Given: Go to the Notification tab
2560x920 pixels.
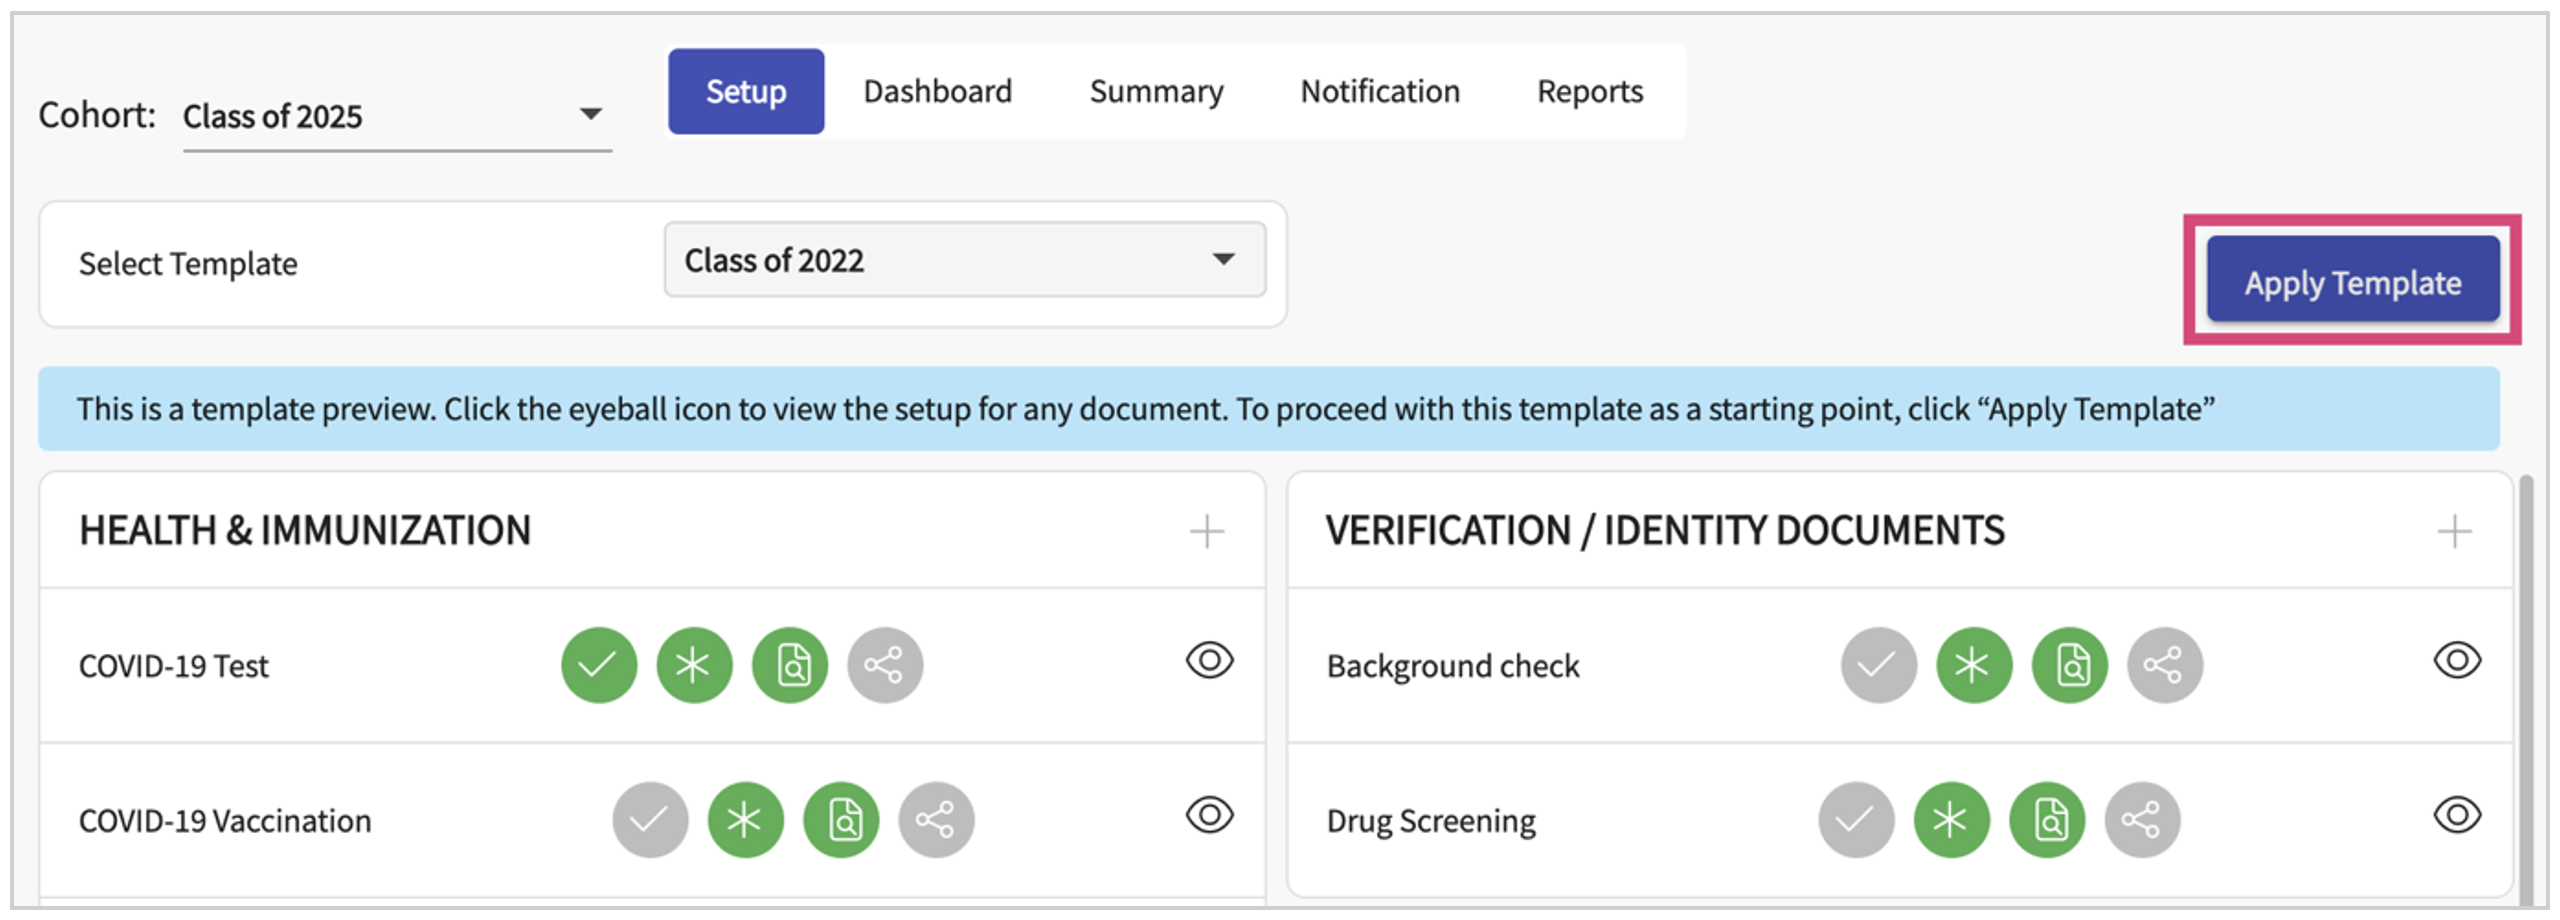Looking at the screenshot, I should [x=1379, y=92].
